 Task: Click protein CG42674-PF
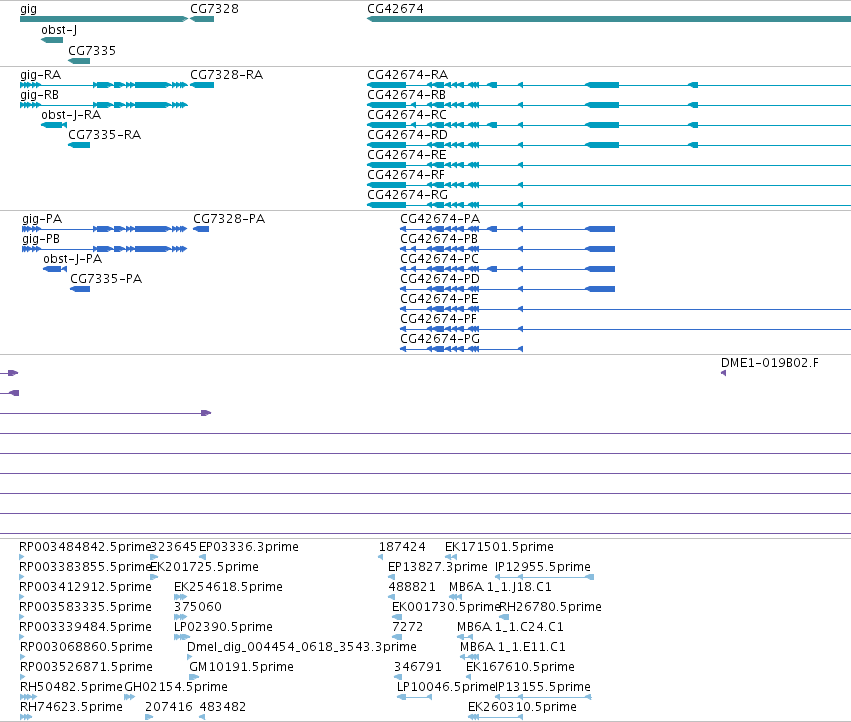click(439, 319)
